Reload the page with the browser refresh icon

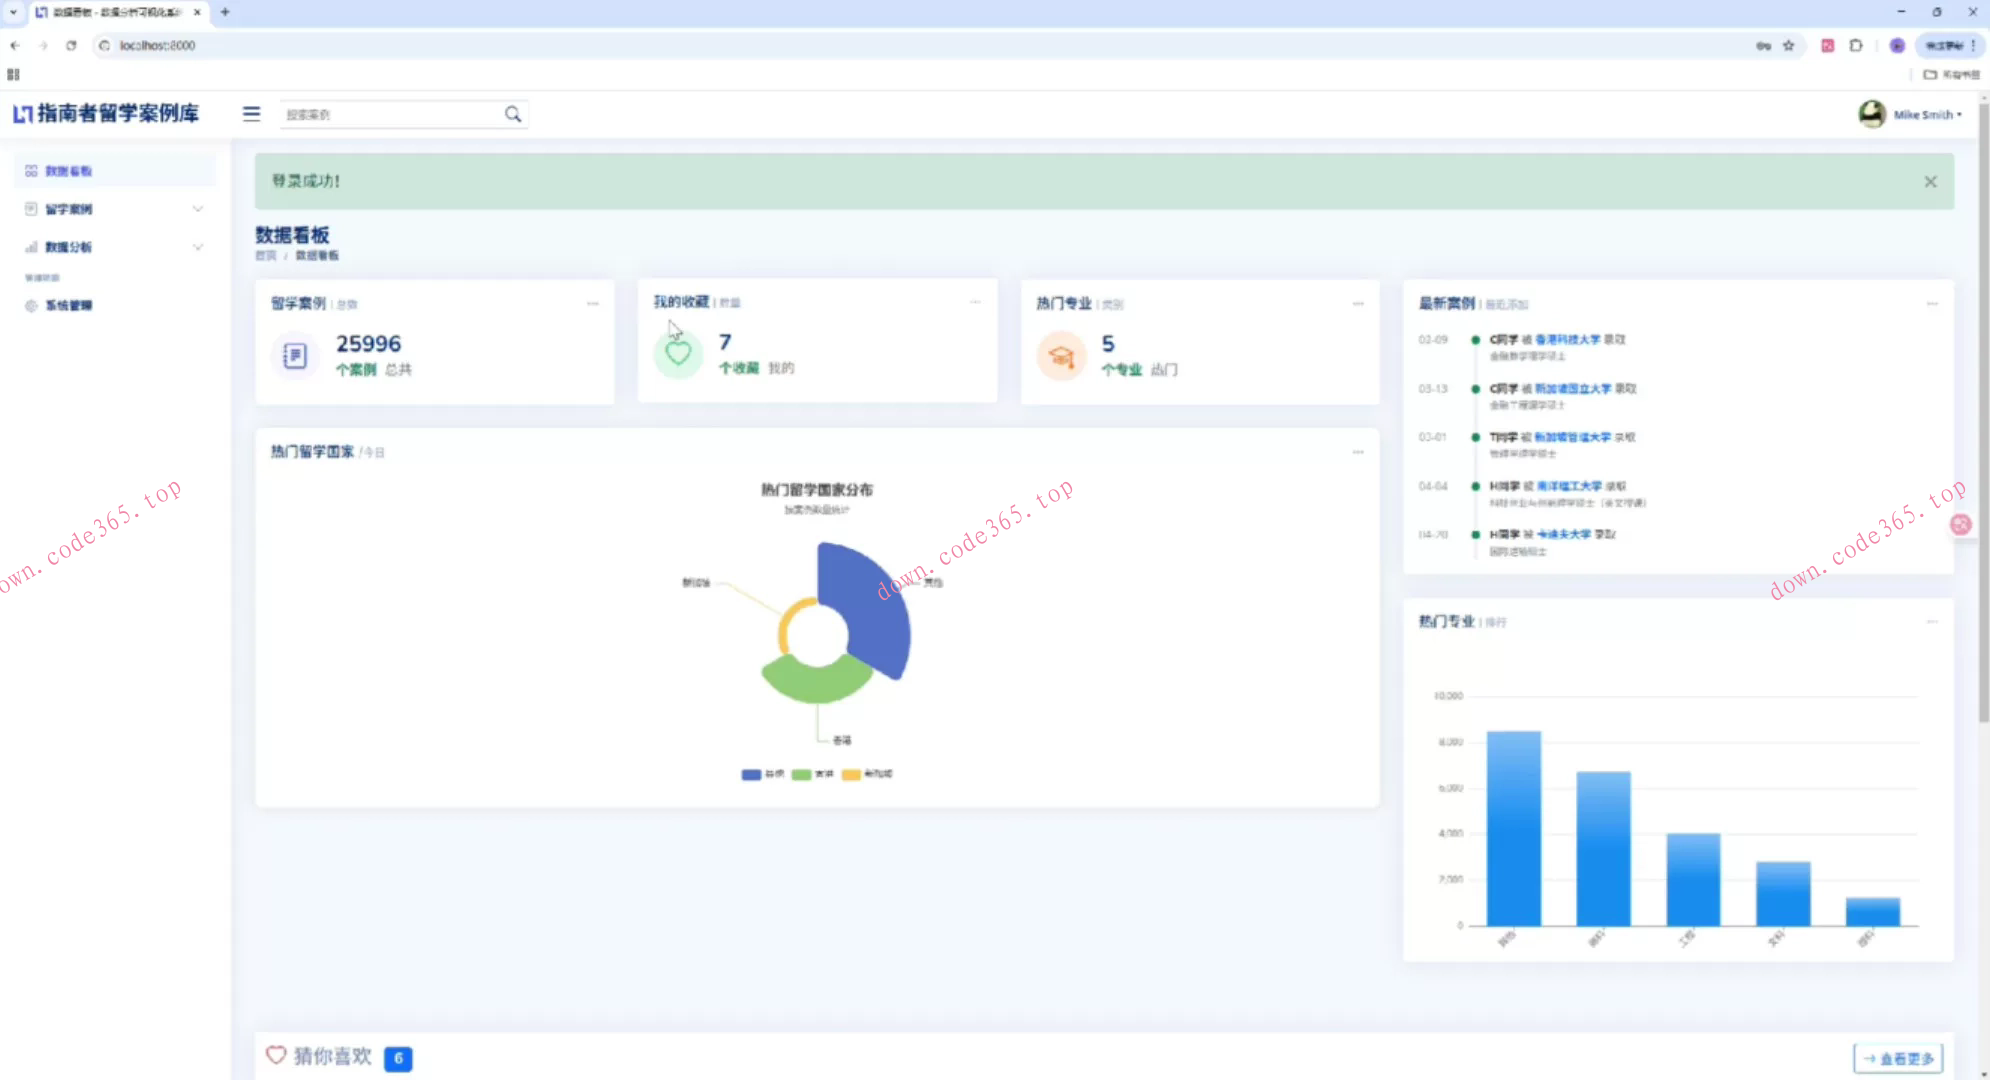(x=71, y=45)
